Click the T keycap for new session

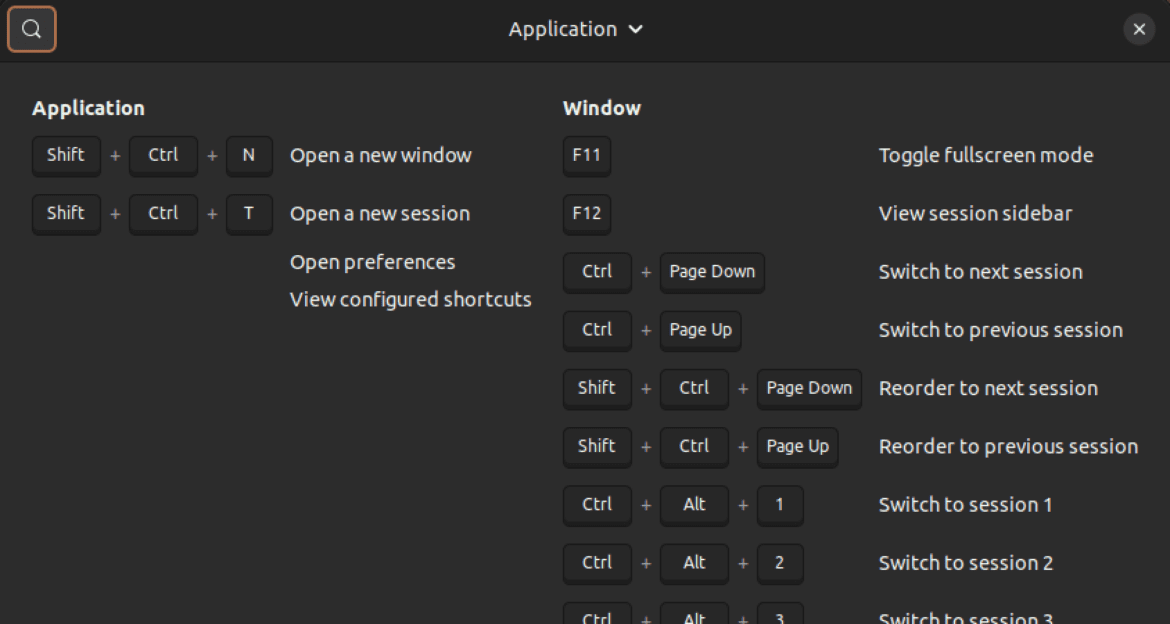pyautogui.click(x=249, y=214)
